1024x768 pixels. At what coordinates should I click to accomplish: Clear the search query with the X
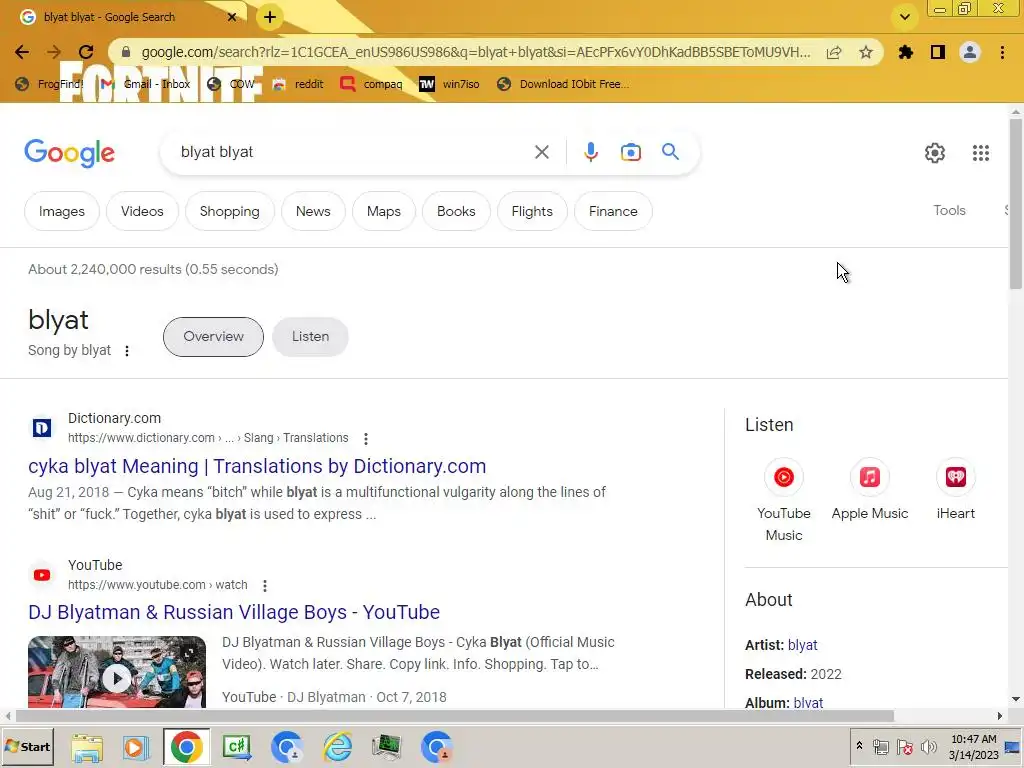541,152
